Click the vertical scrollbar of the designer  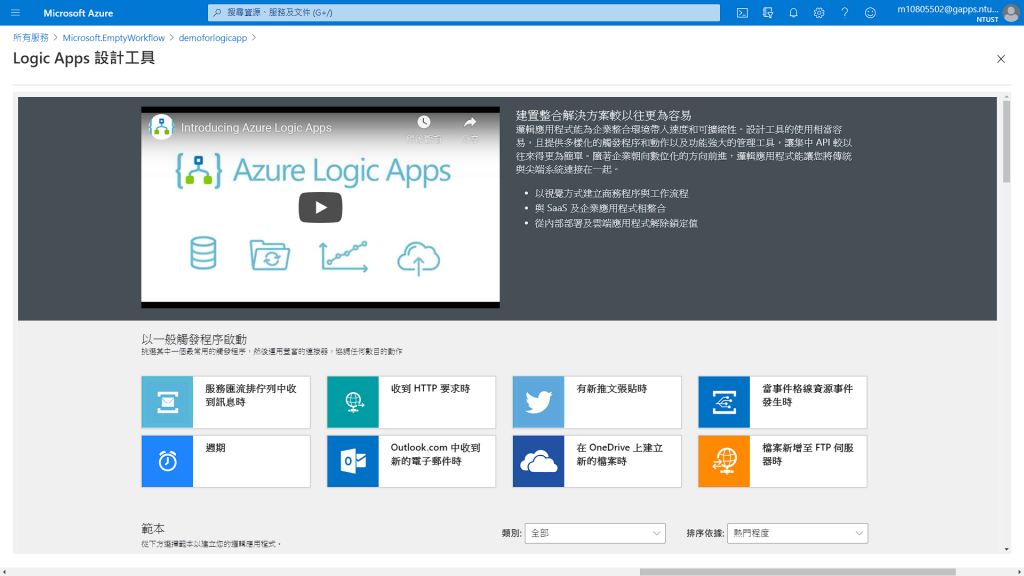(1006, 142)
